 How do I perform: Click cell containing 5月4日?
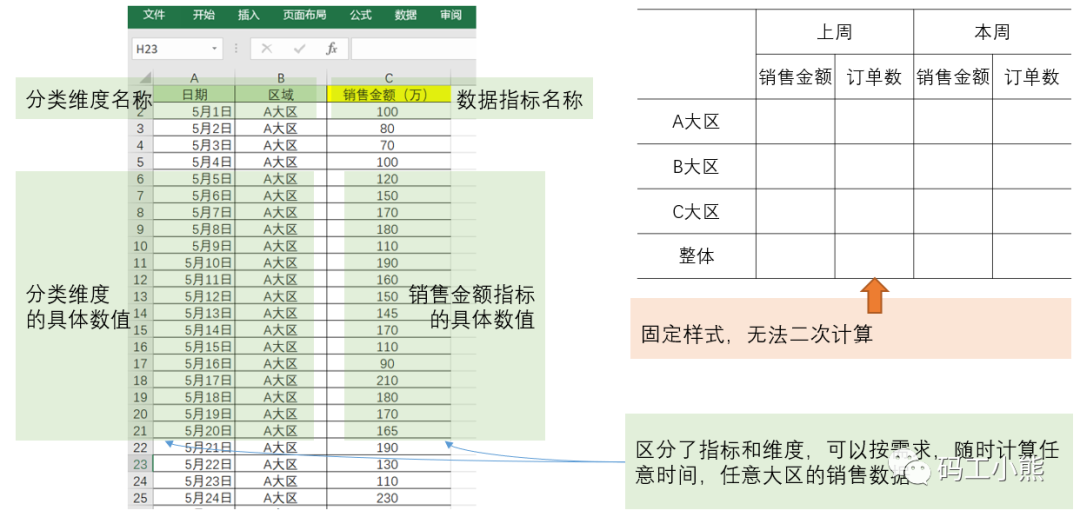point(194,162)
